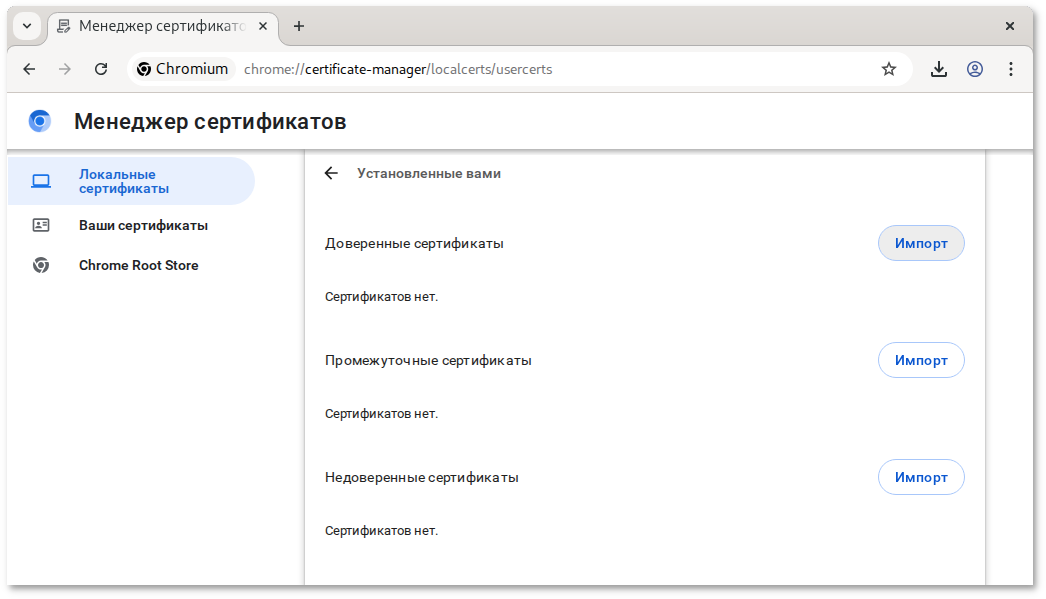The image size is (1046, 599).
Task: Open the three-dot browser menu
Action: [1011, 68]
